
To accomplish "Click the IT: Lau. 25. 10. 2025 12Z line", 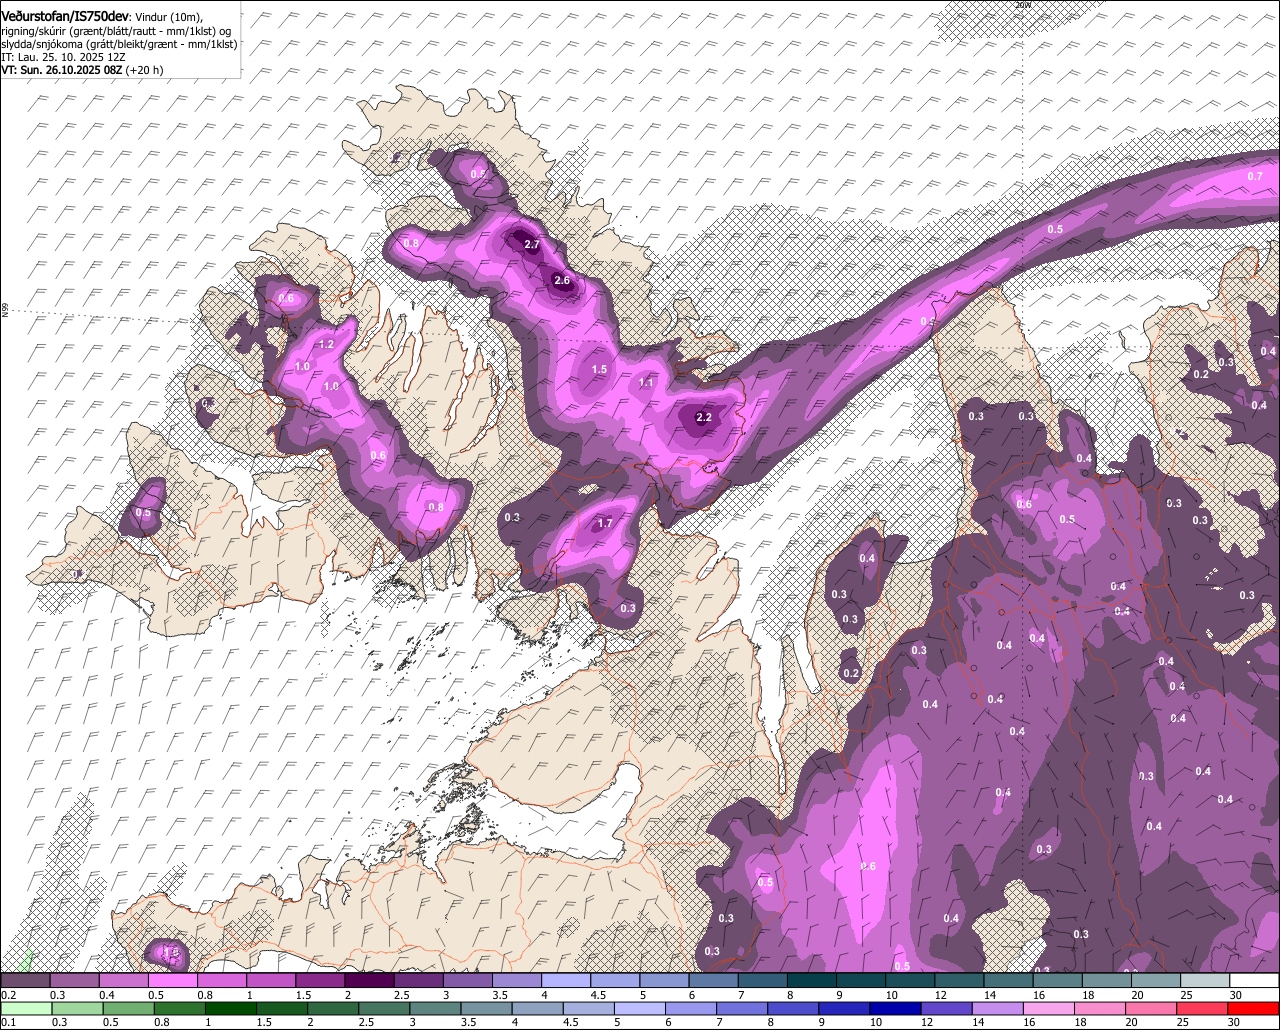I will pos(63,58).
